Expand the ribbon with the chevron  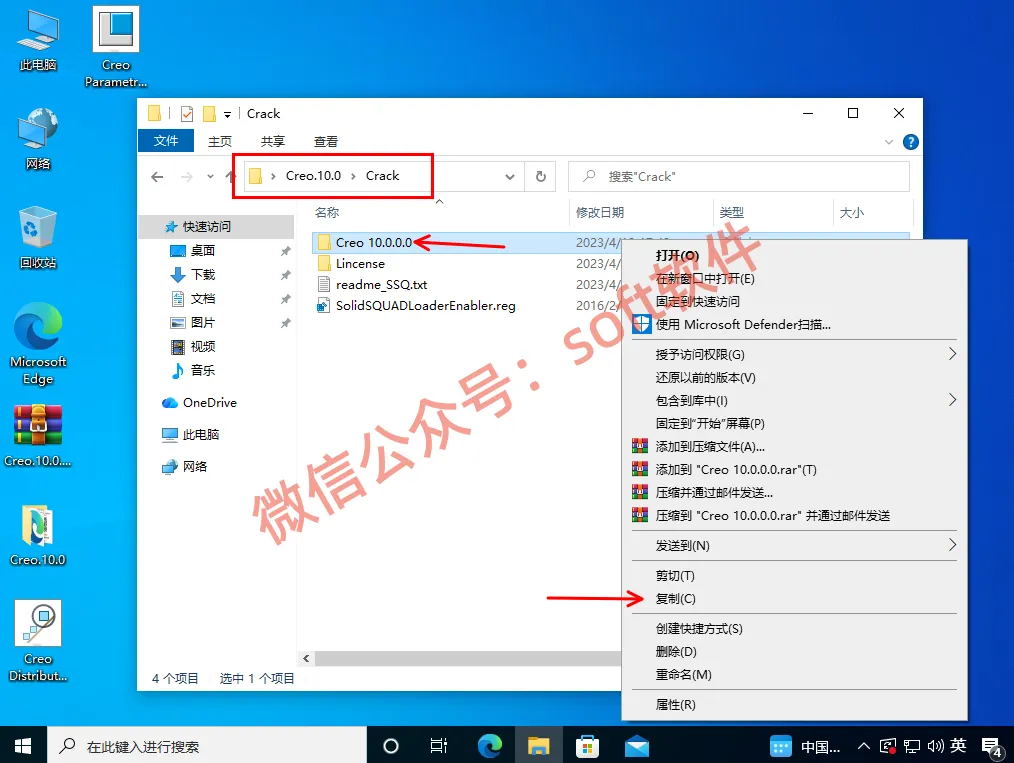pyautogui.click(x=889, y=142)
